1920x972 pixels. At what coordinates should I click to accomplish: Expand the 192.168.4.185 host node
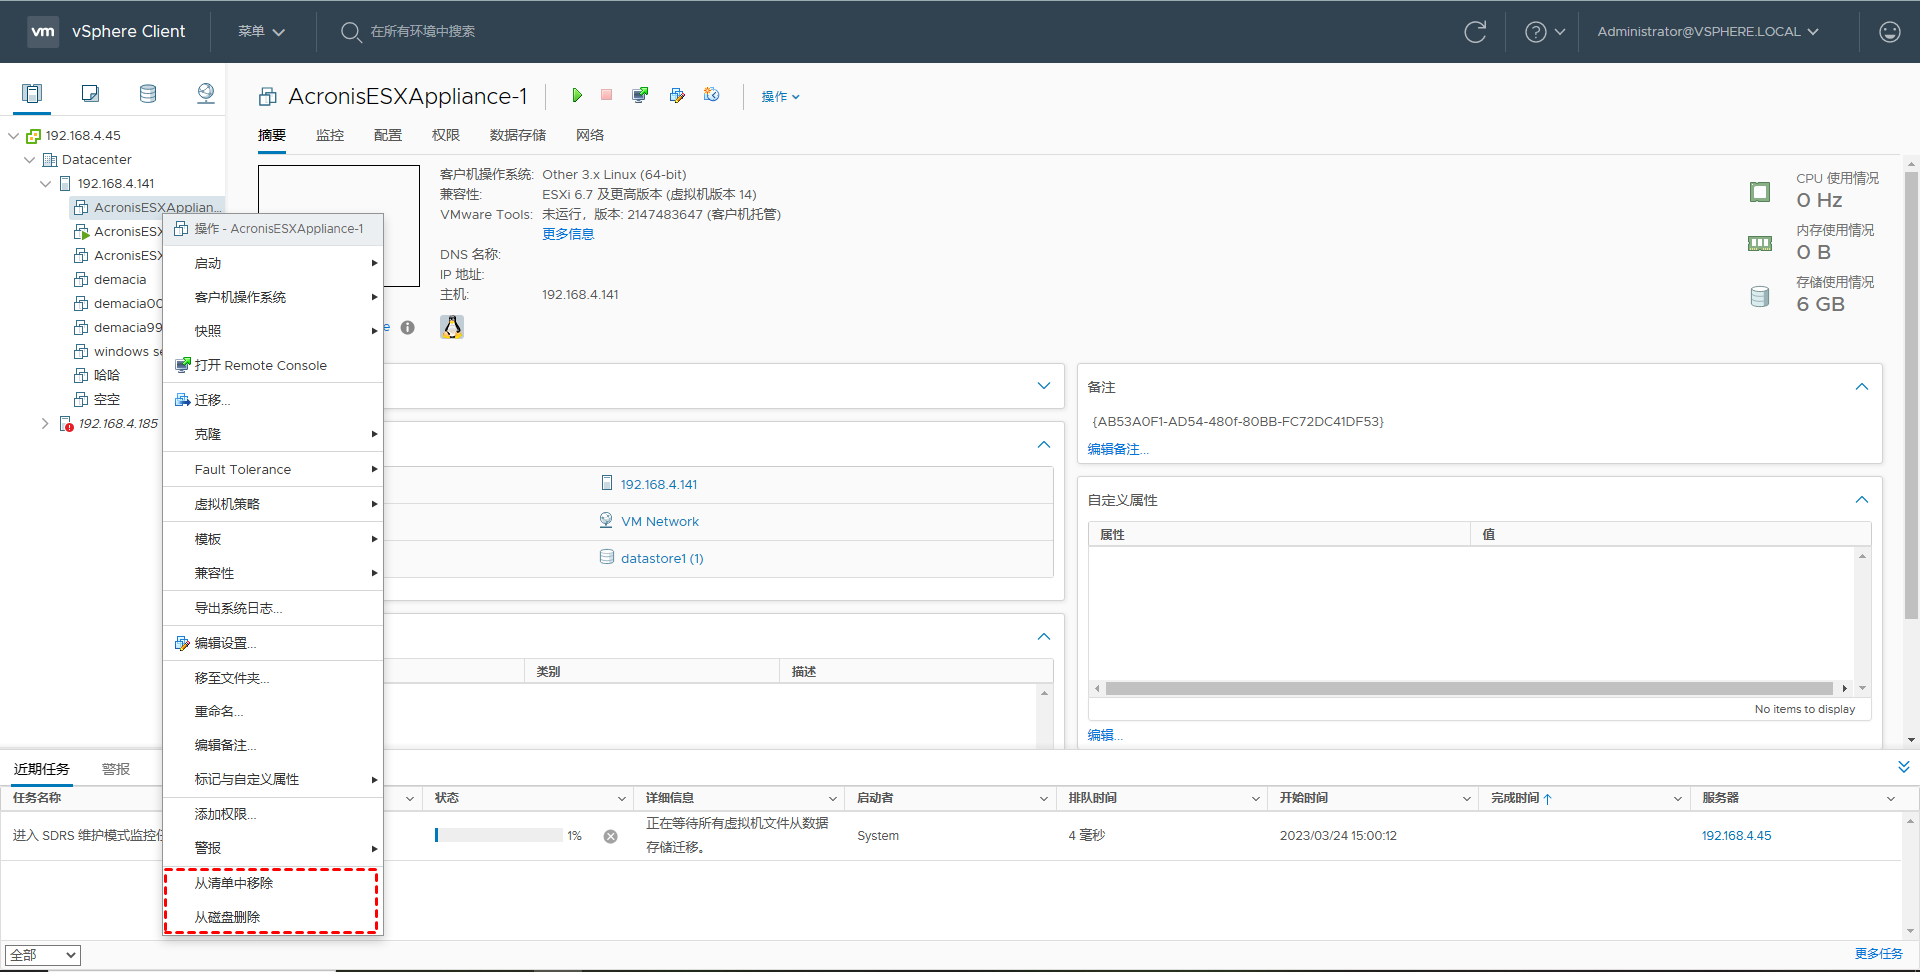coord(45,424)
